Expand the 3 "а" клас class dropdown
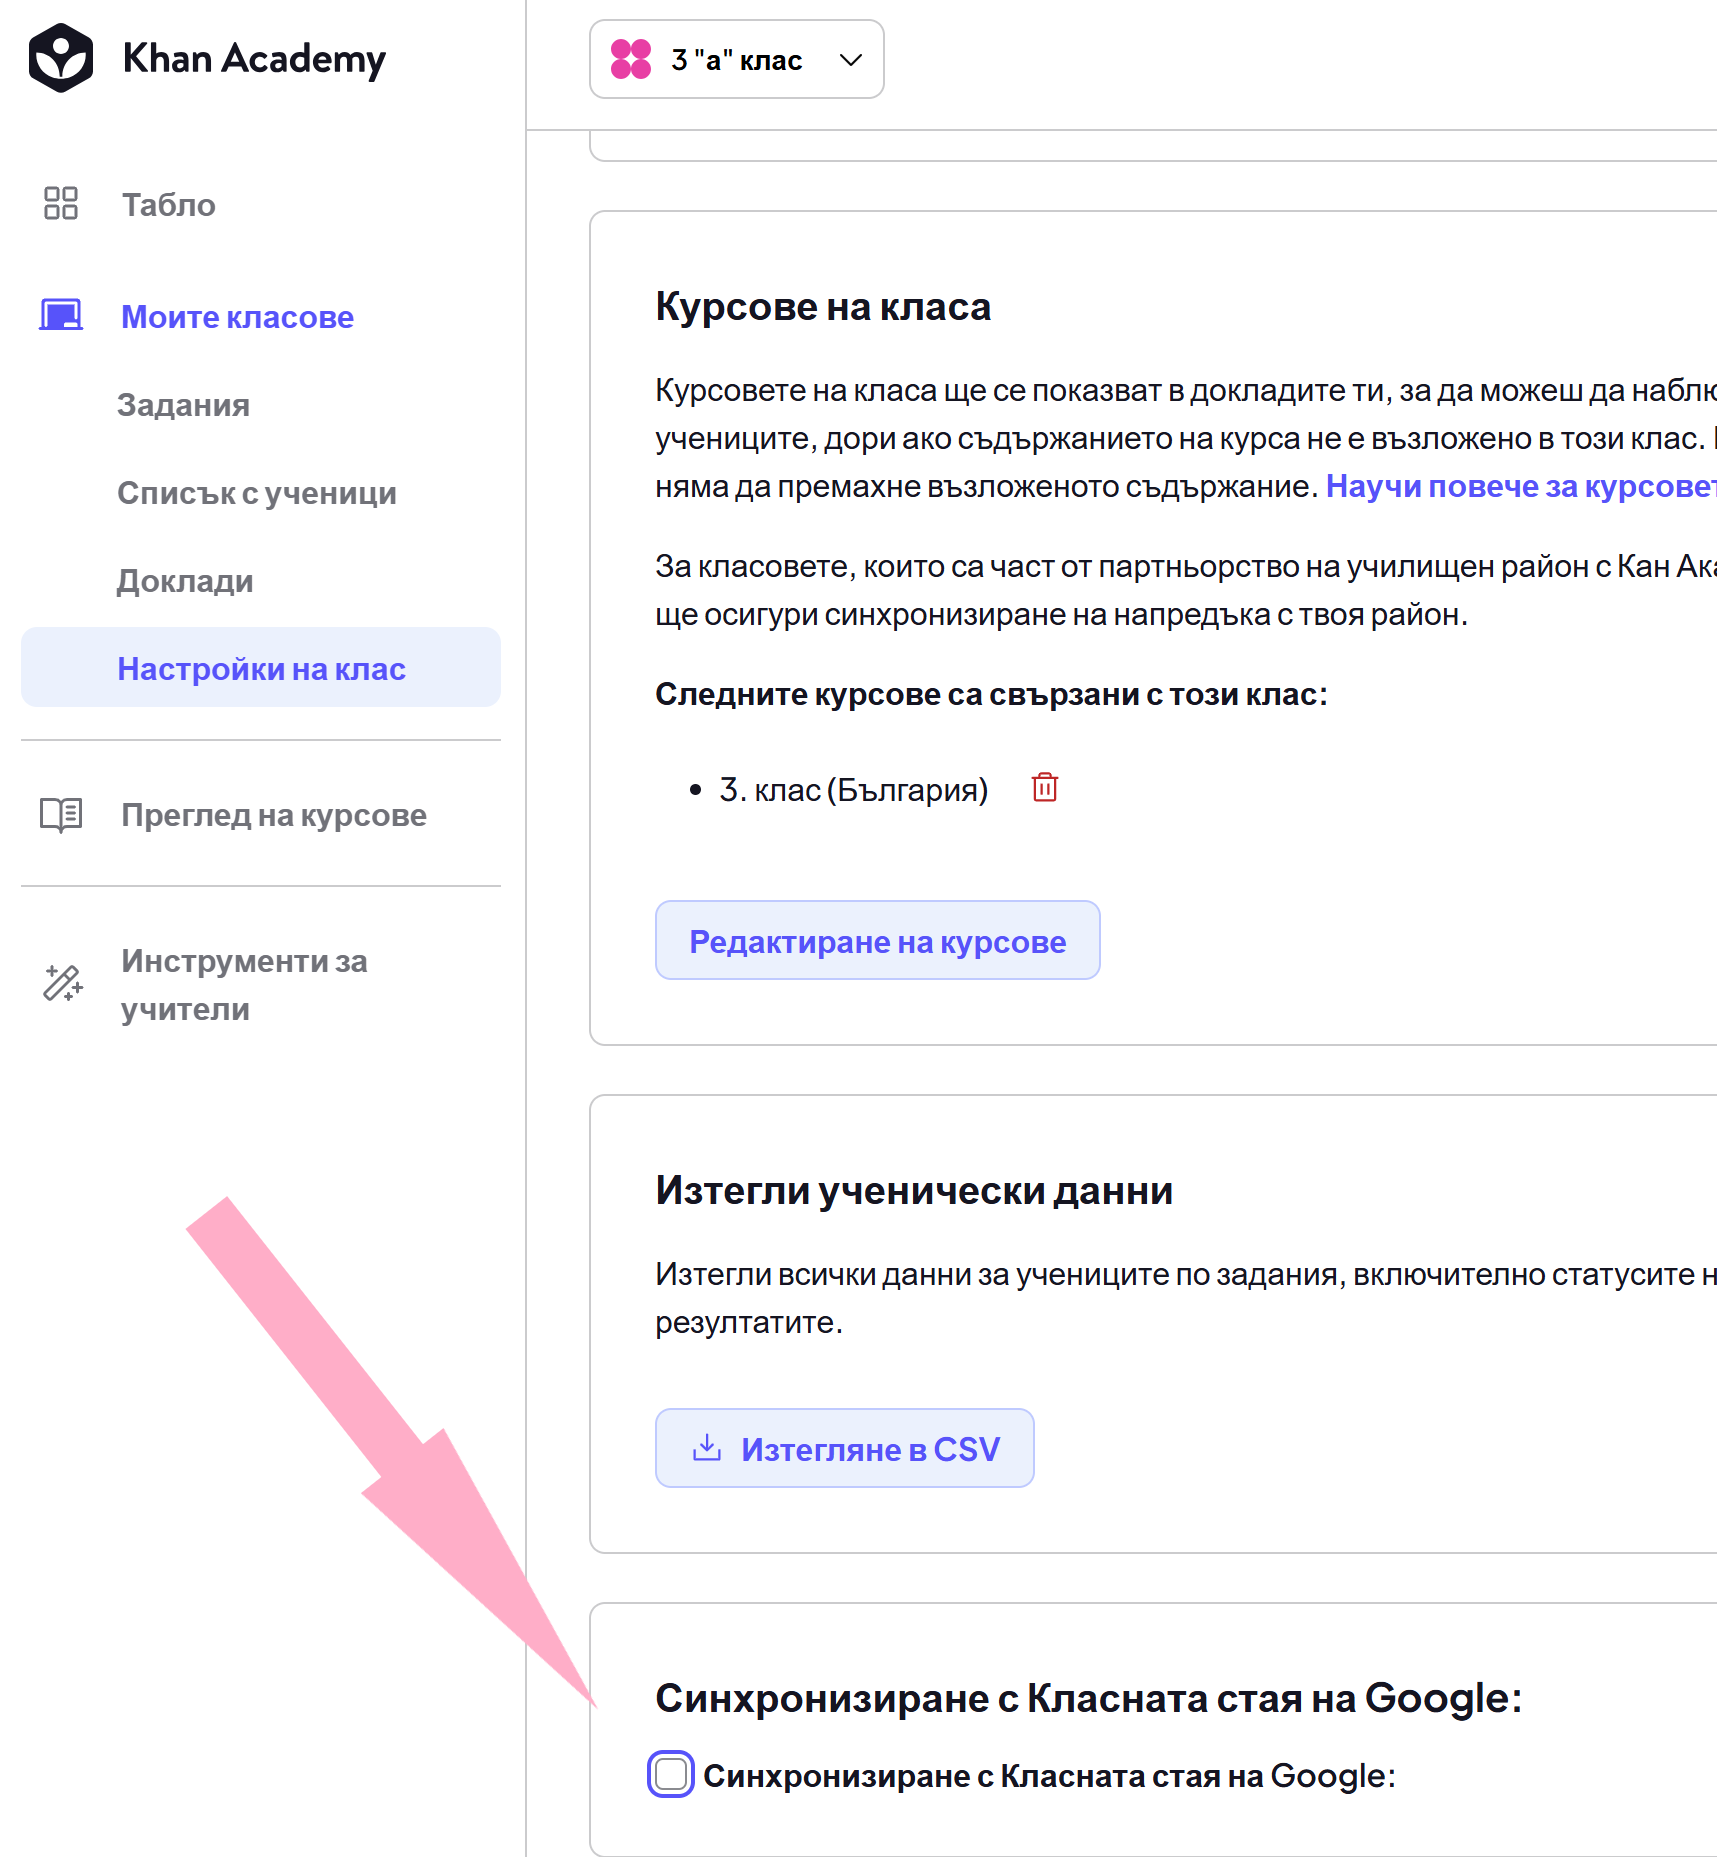1717x1857 pixels. (x=737, y=59)
